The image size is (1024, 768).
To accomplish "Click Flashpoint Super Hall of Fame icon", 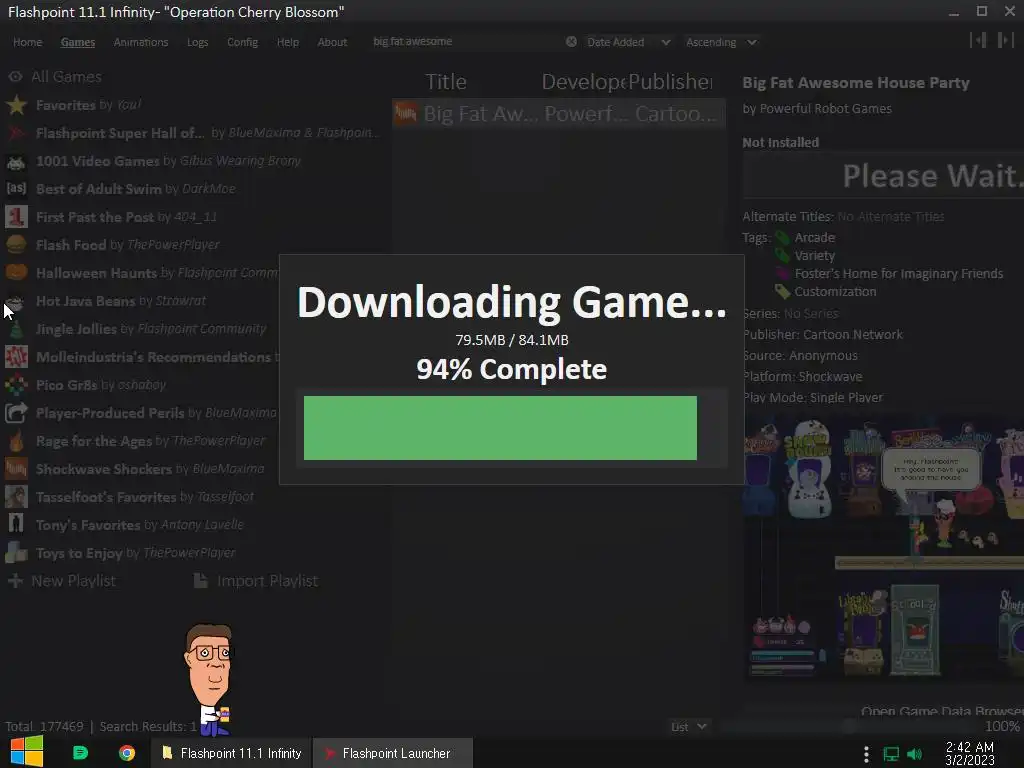I will (16, 133).
